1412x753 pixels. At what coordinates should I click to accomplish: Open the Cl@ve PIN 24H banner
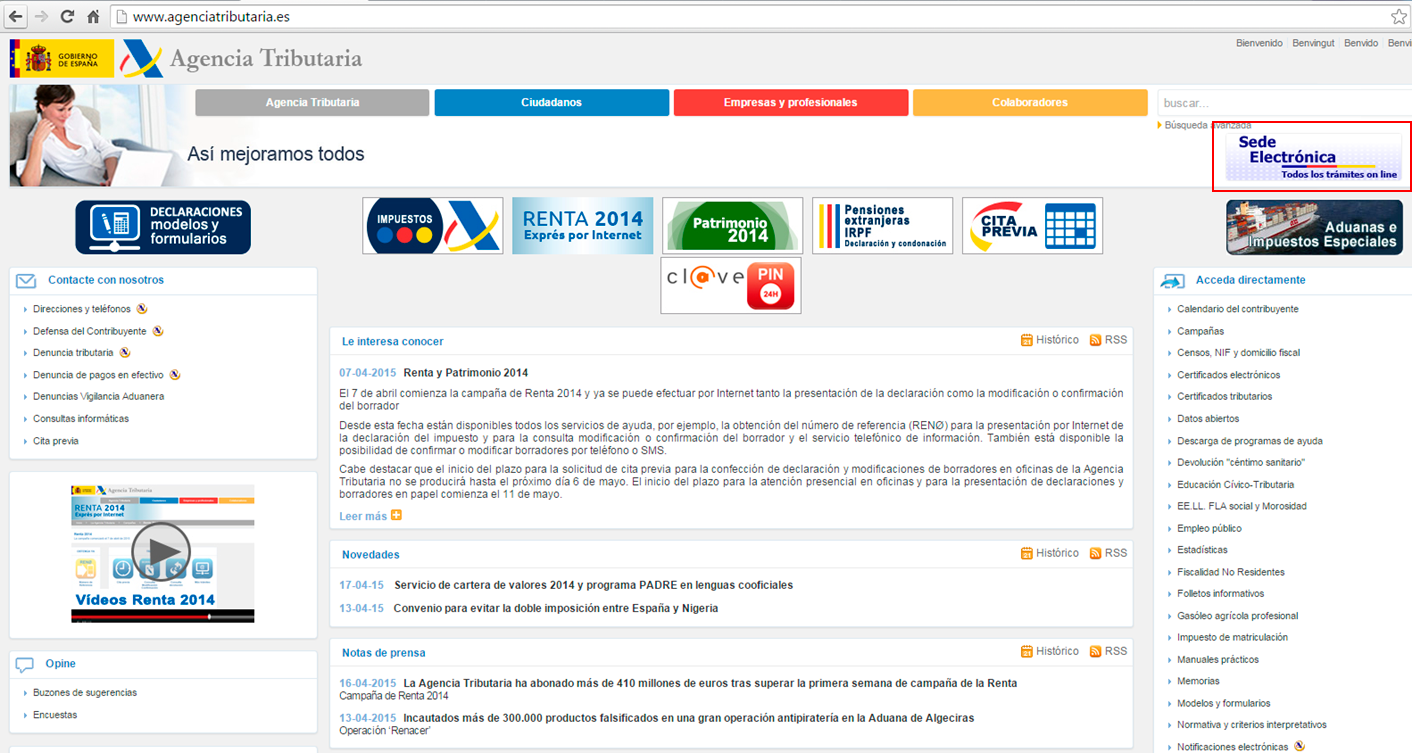coord(731,285)
